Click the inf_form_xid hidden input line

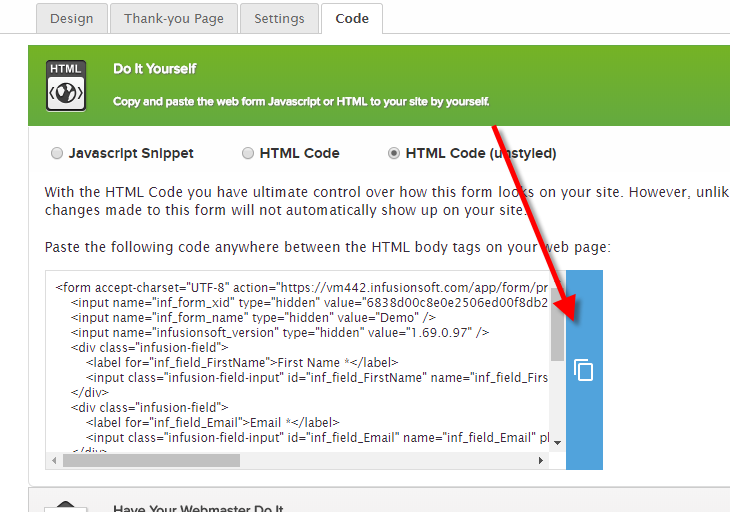click(309, 303)
